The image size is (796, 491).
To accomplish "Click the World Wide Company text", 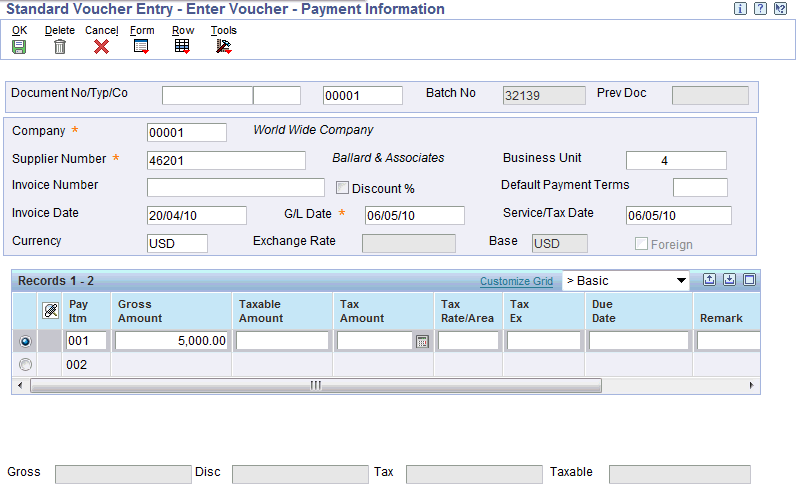I will [313, 130].
